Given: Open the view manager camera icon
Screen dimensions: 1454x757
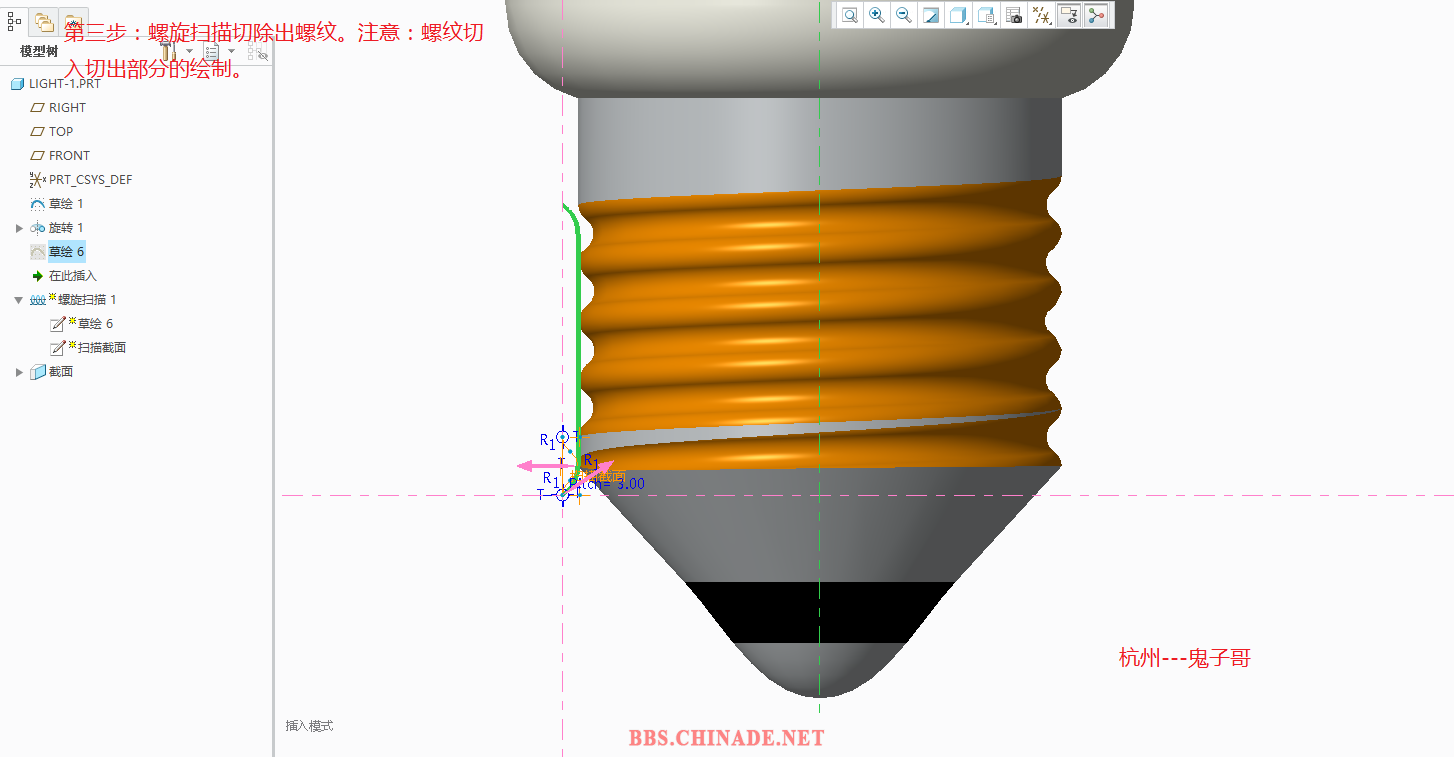Looking at the screenshot, I should click(1014, 15).
